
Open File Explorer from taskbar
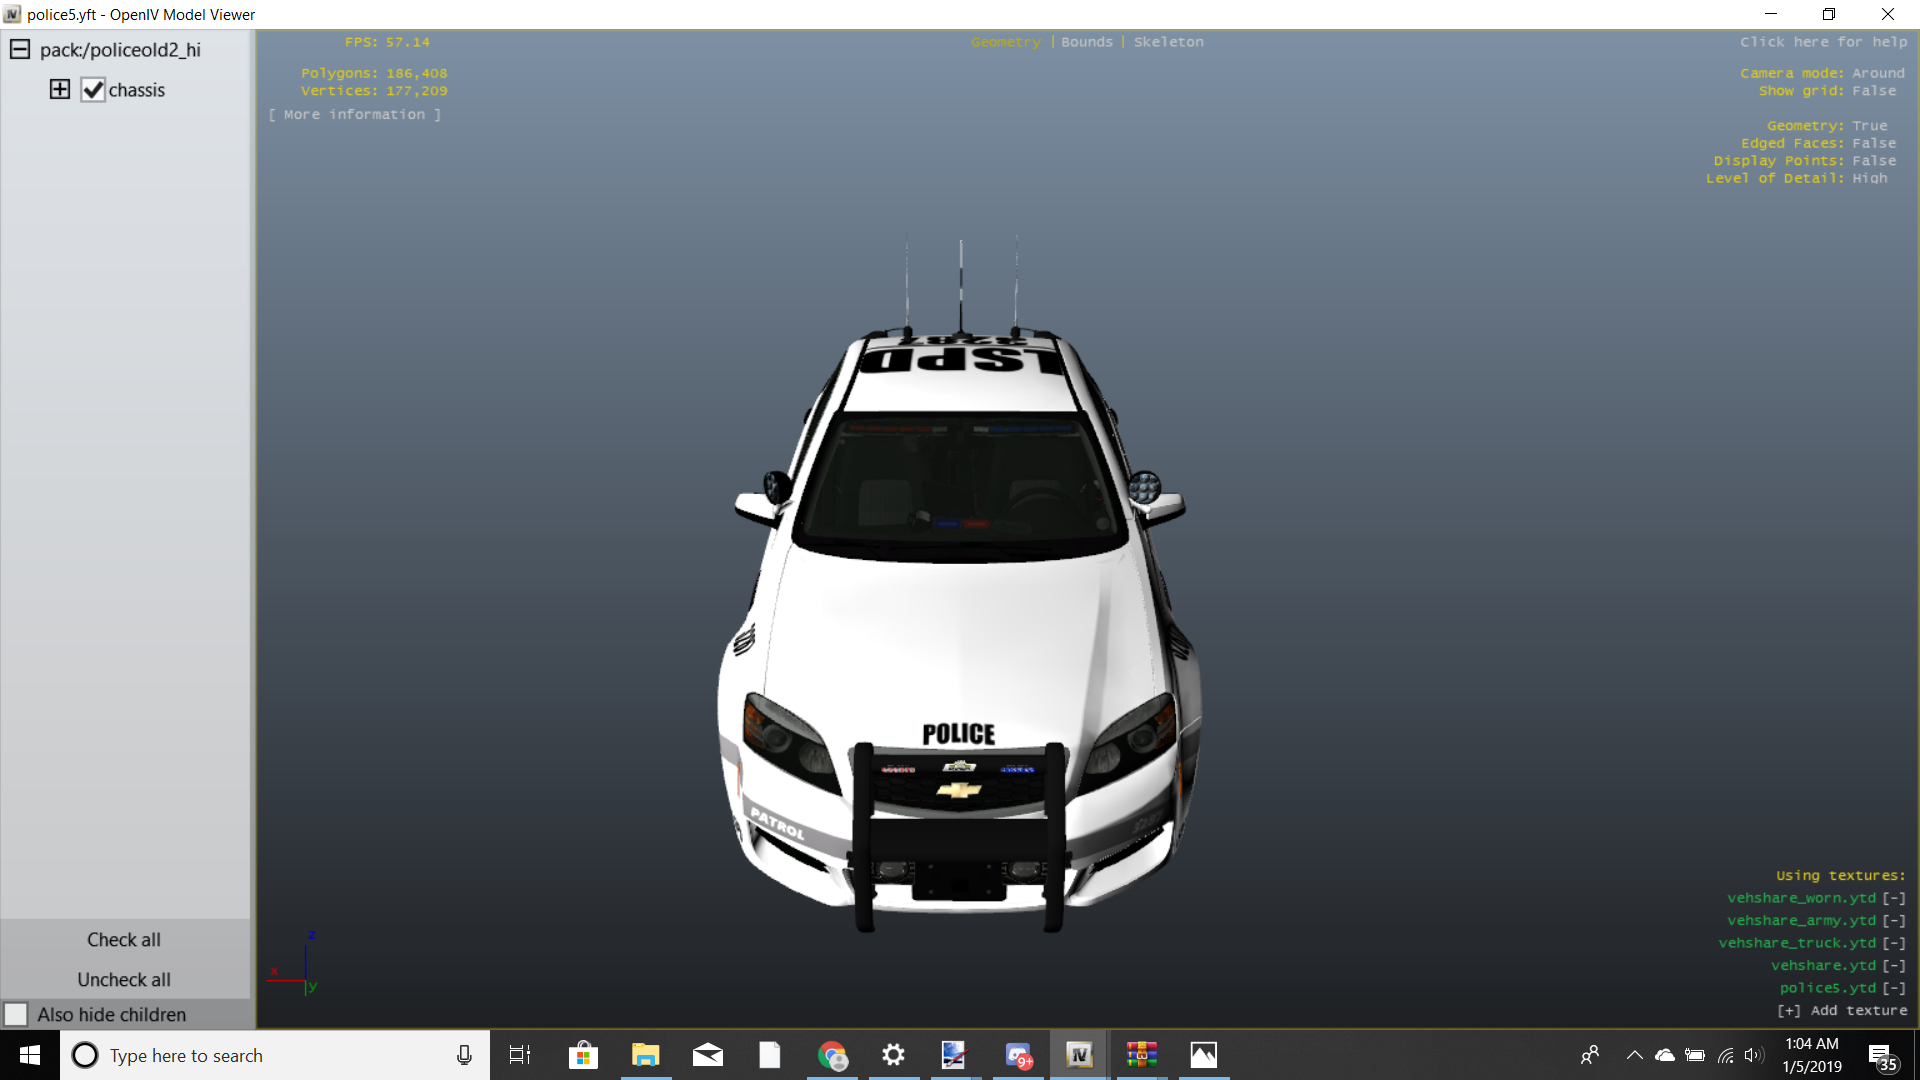coord(646,1055)
